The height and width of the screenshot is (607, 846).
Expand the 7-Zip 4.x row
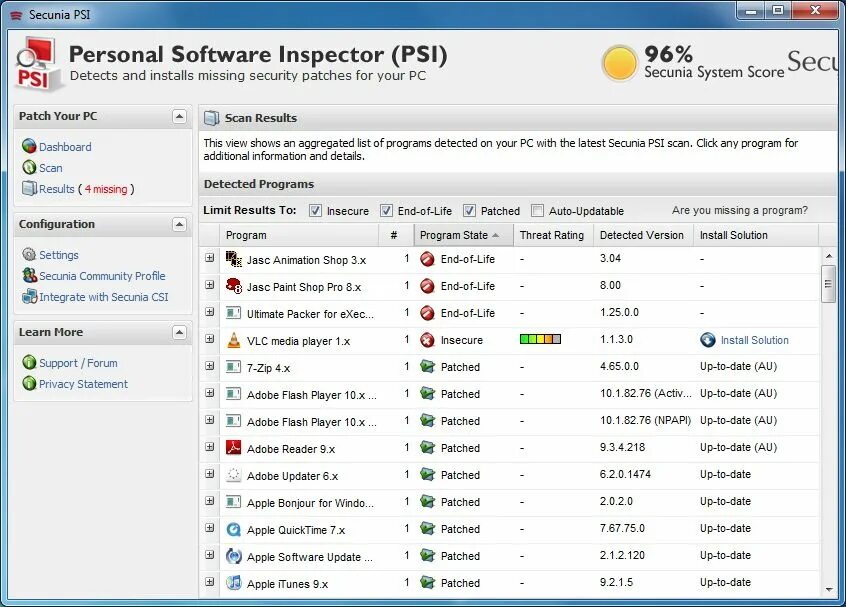210,366
